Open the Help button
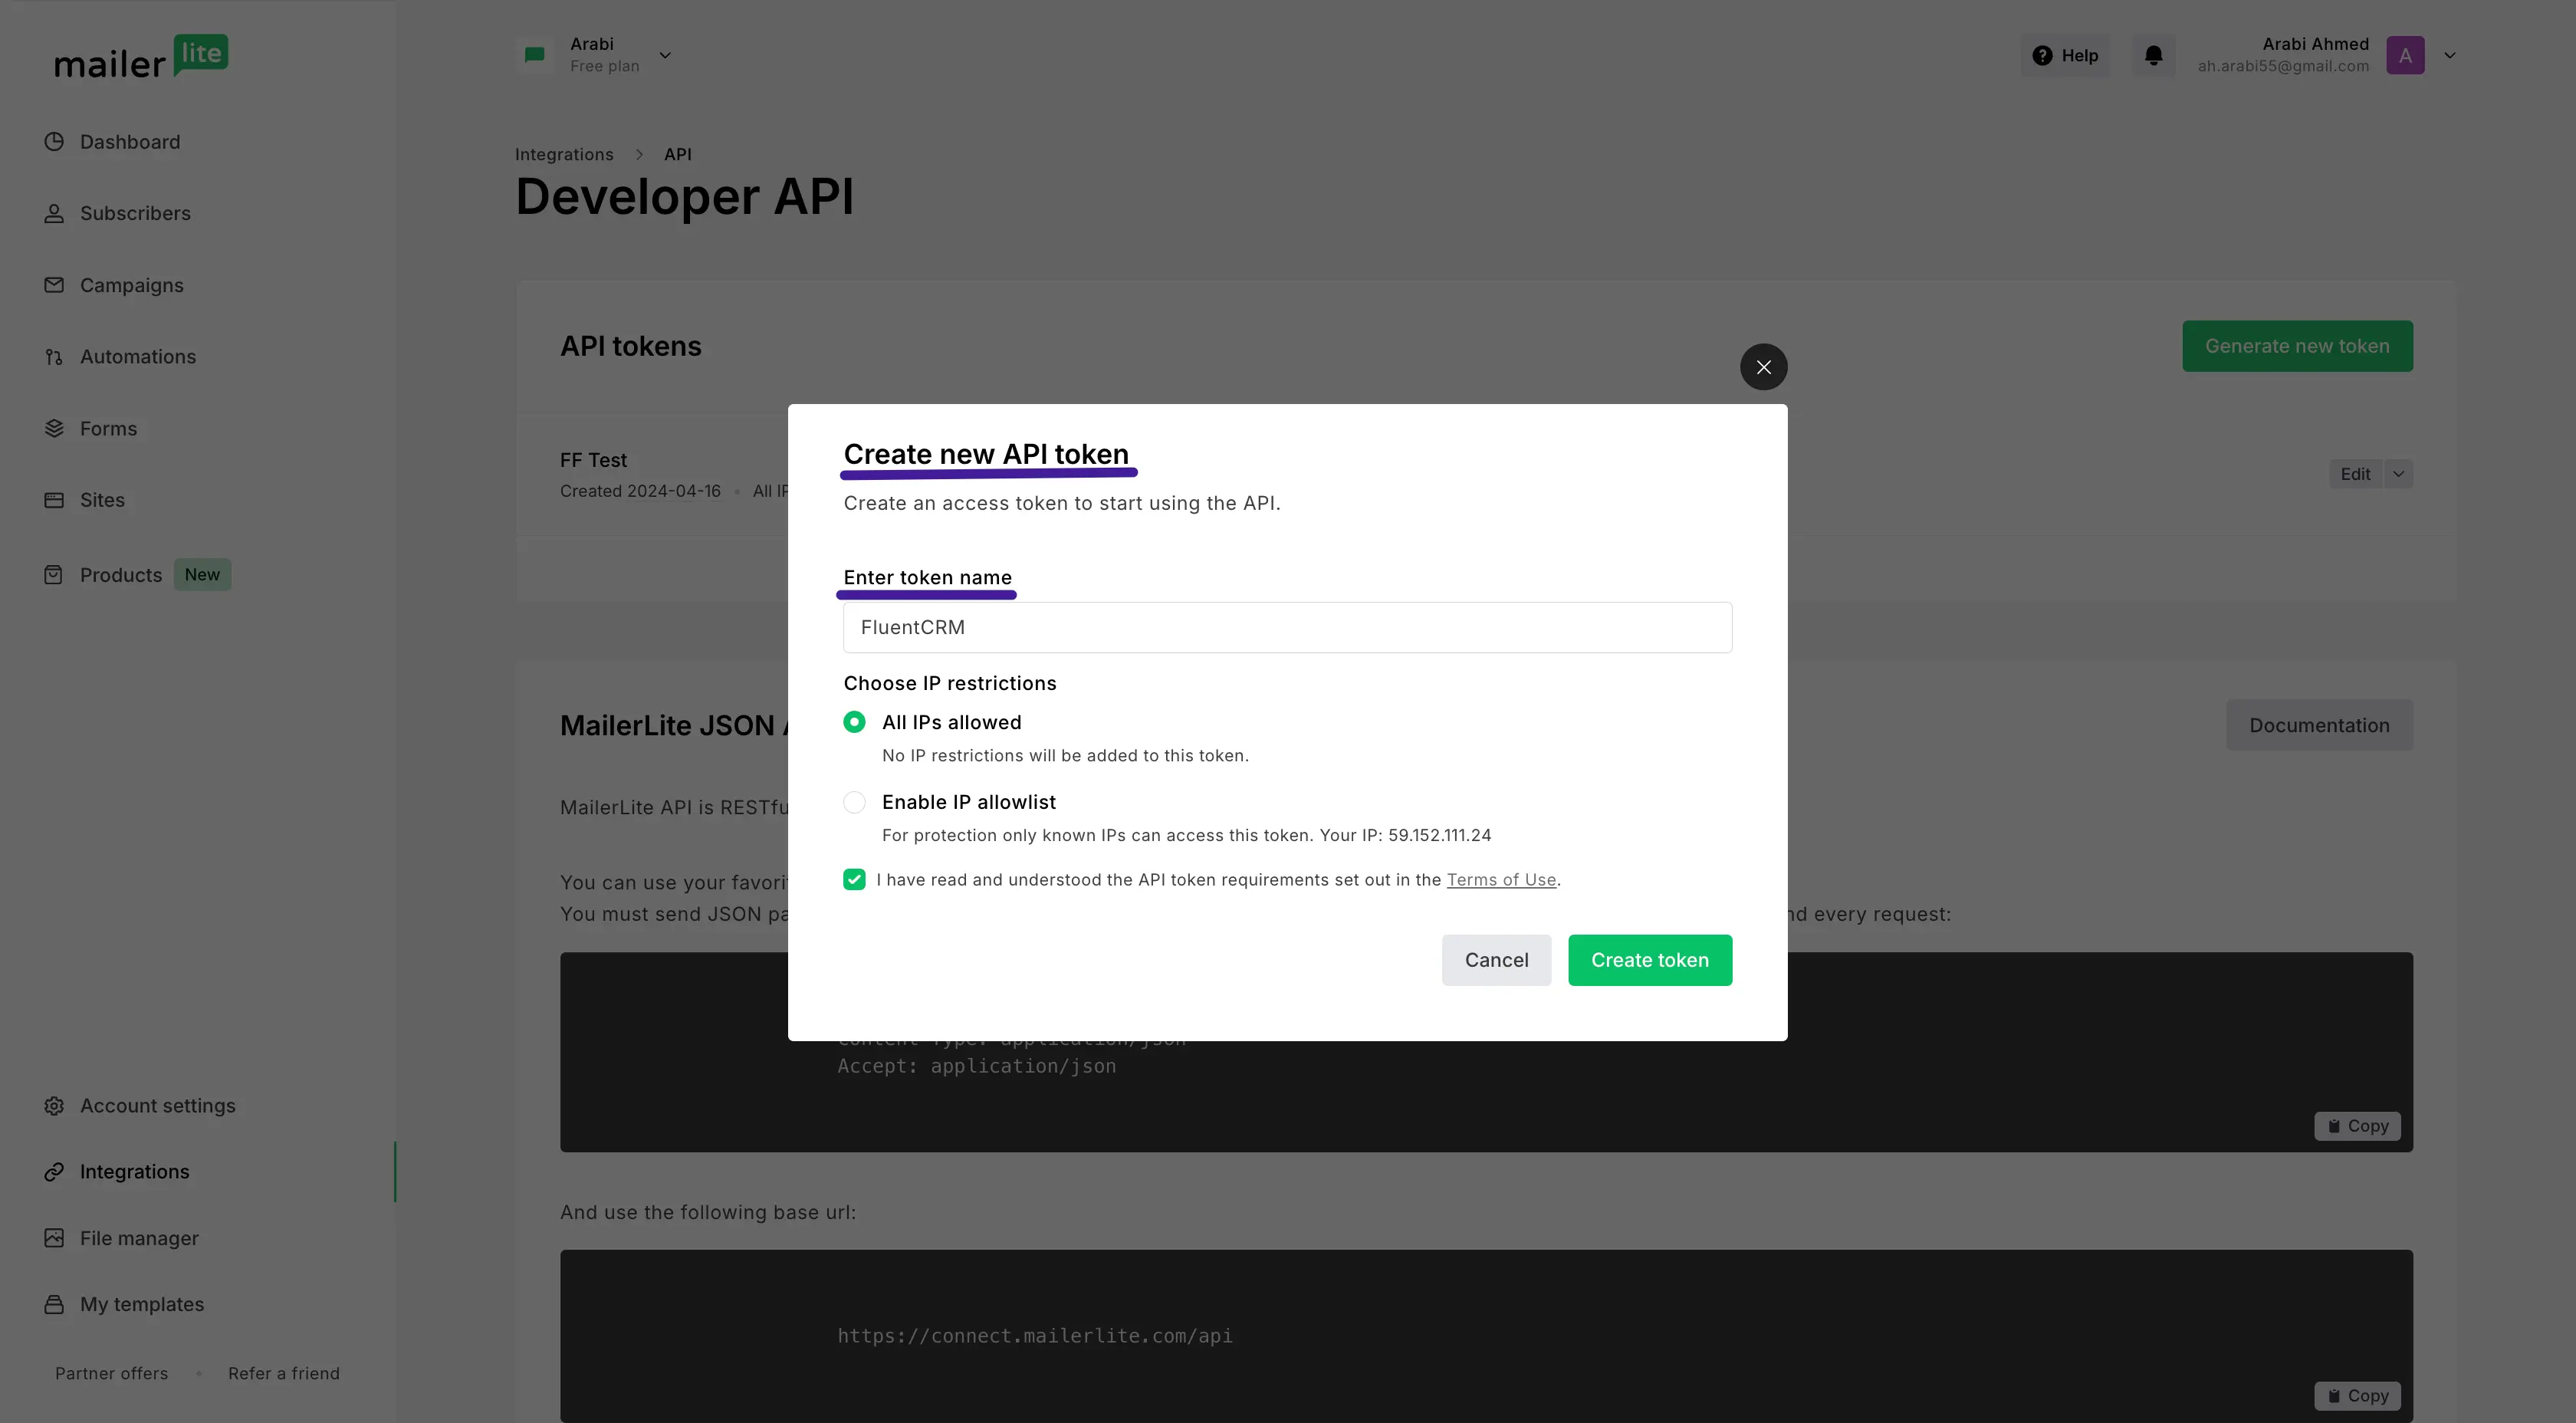 tap(2065, 55)
